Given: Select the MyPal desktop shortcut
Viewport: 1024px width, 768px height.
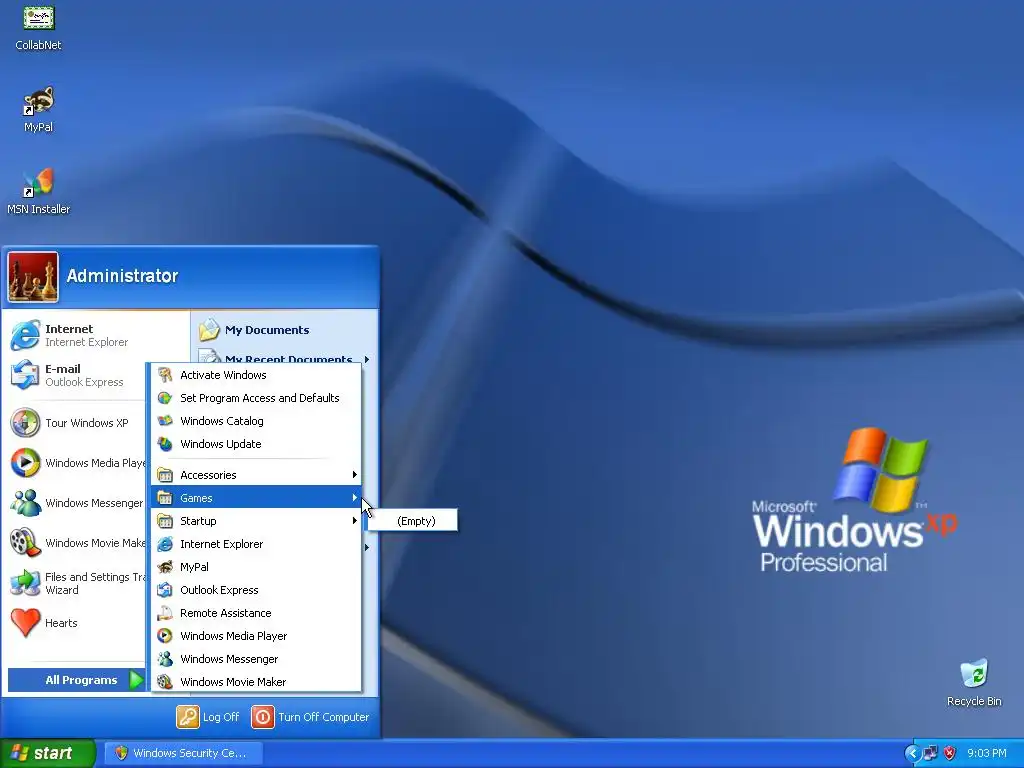Looking at the screenshot, I should [x=38, y=110].
